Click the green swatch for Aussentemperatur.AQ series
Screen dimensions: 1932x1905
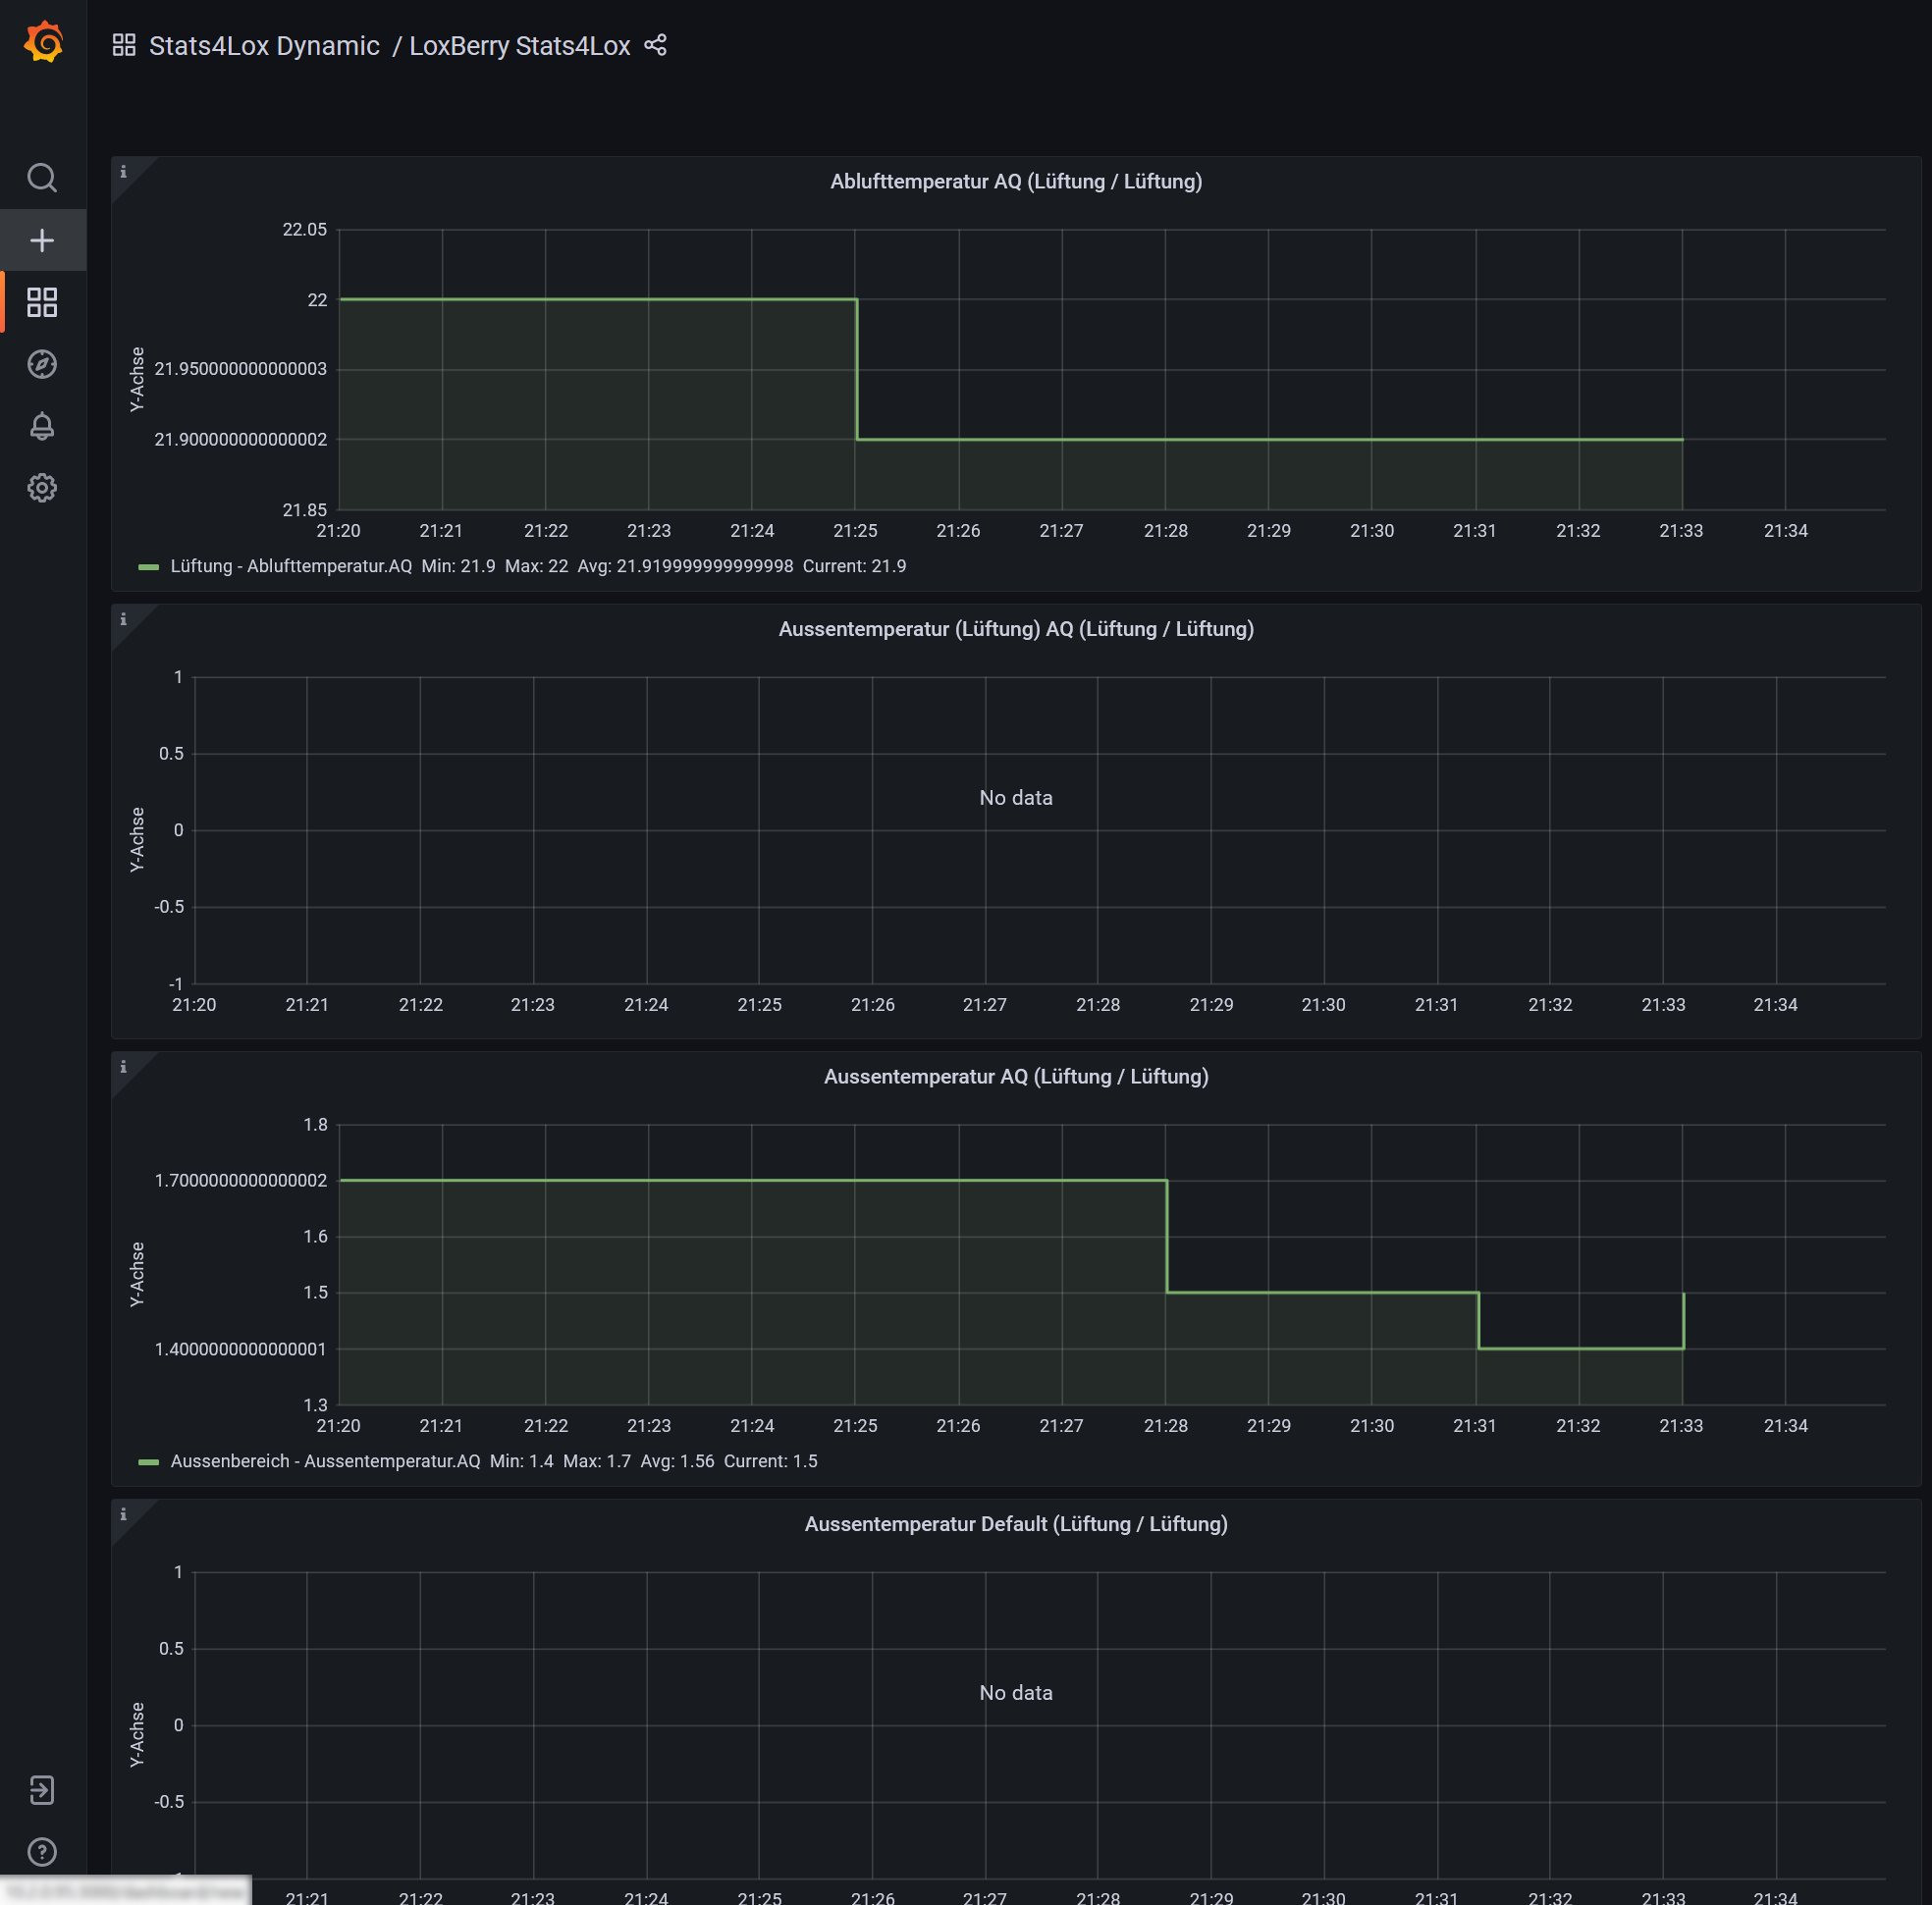click(148, 1462)
